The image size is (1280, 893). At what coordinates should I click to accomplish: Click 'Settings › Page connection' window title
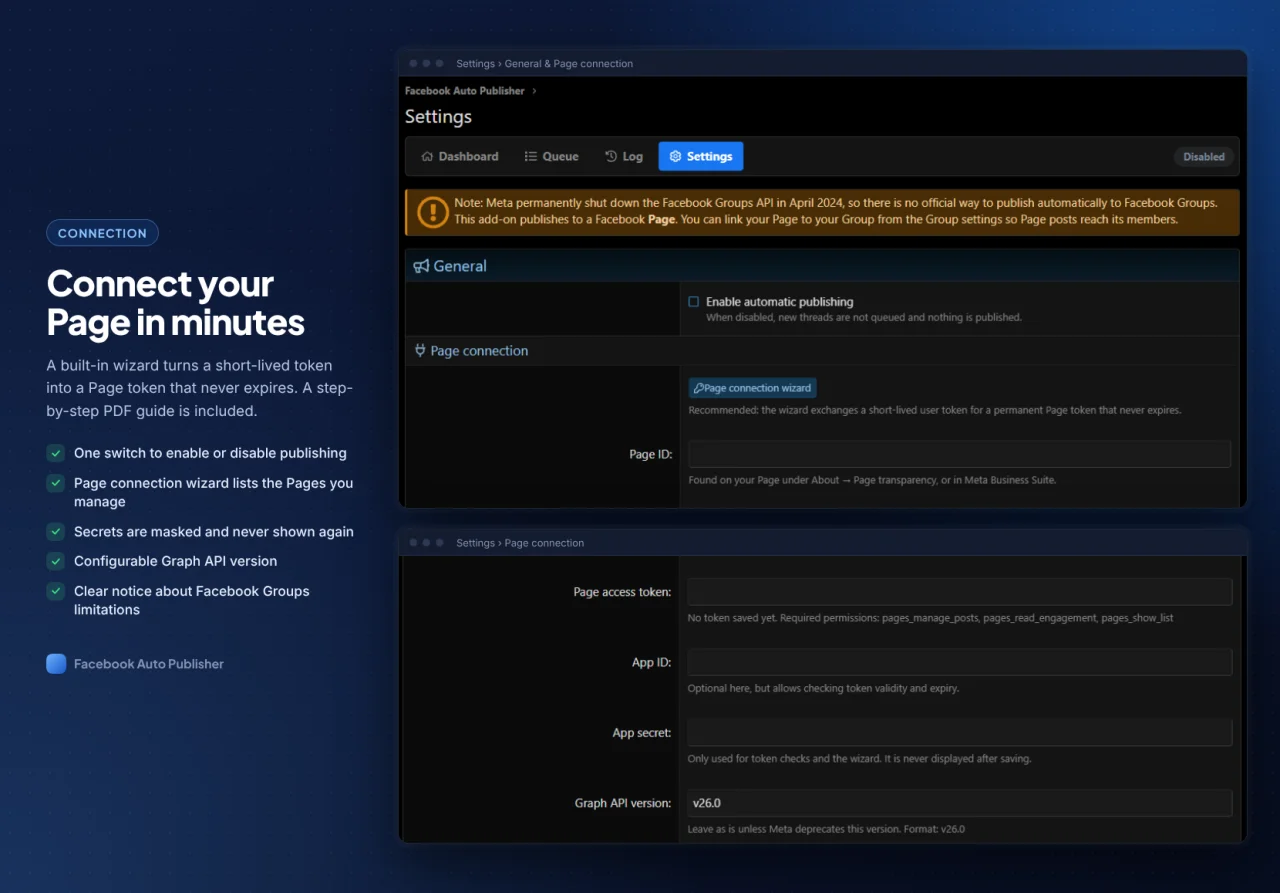(520, 543)
